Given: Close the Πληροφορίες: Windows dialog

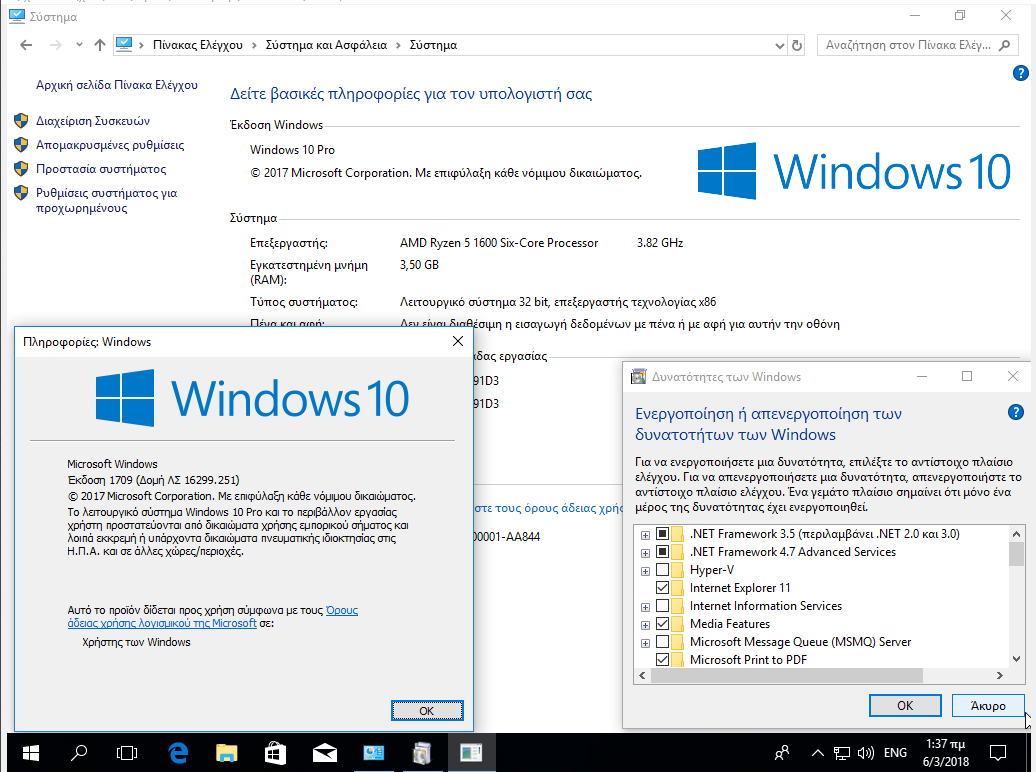Looking at the screenshot, I should (458, 341).
